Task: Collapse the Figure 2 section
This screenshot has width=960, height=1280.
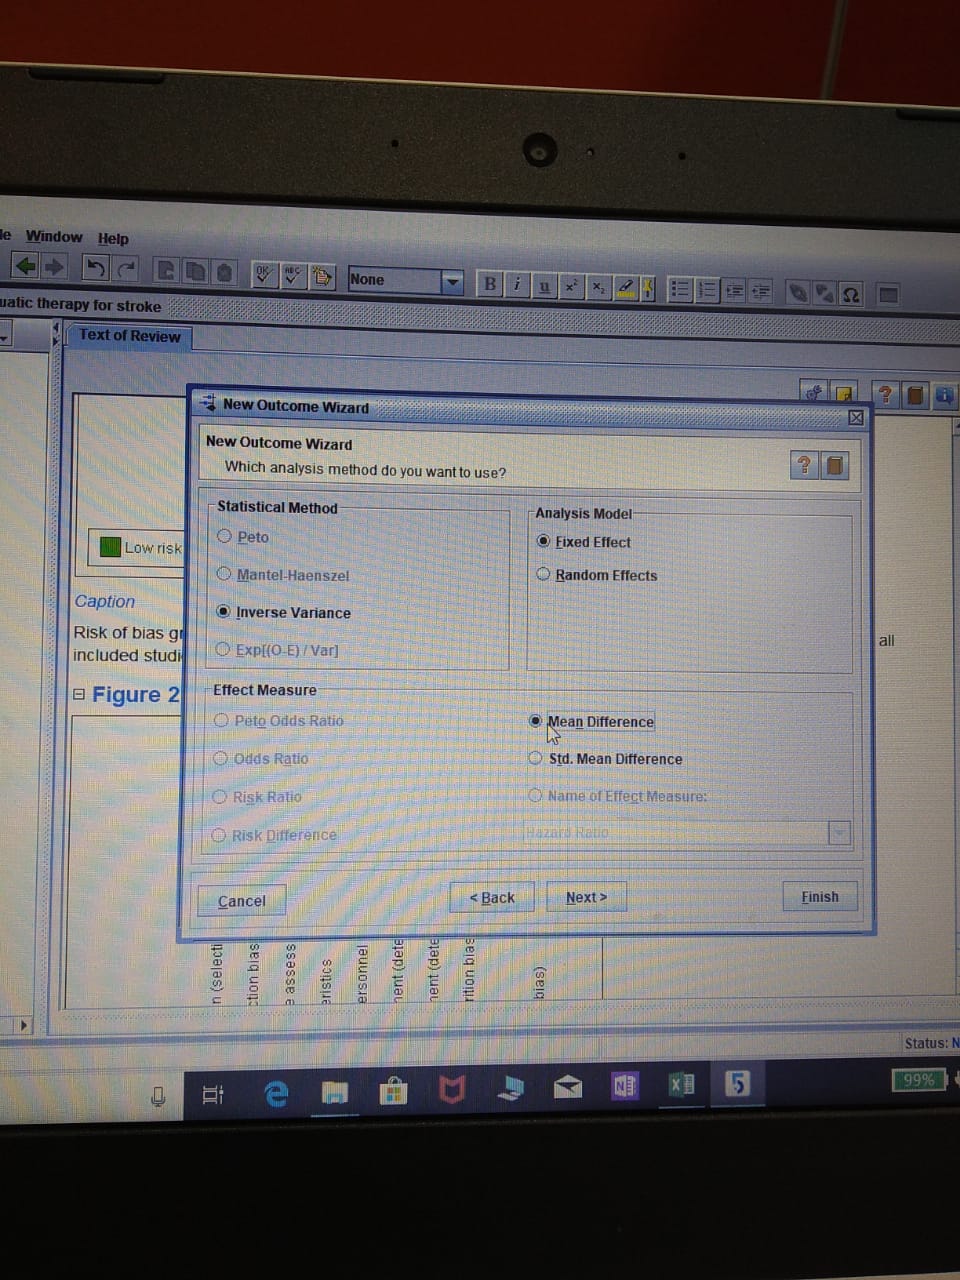Action: [80, 695]
